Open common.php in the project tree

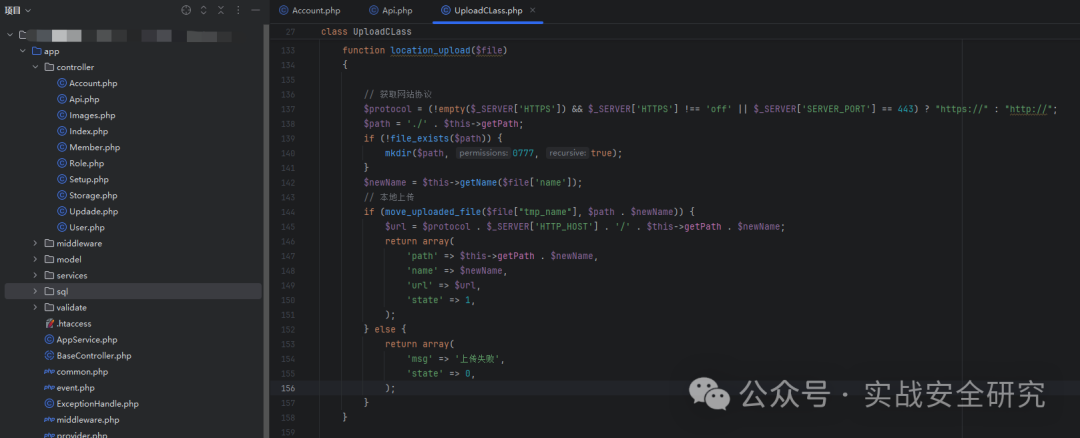tap(82, 372)
